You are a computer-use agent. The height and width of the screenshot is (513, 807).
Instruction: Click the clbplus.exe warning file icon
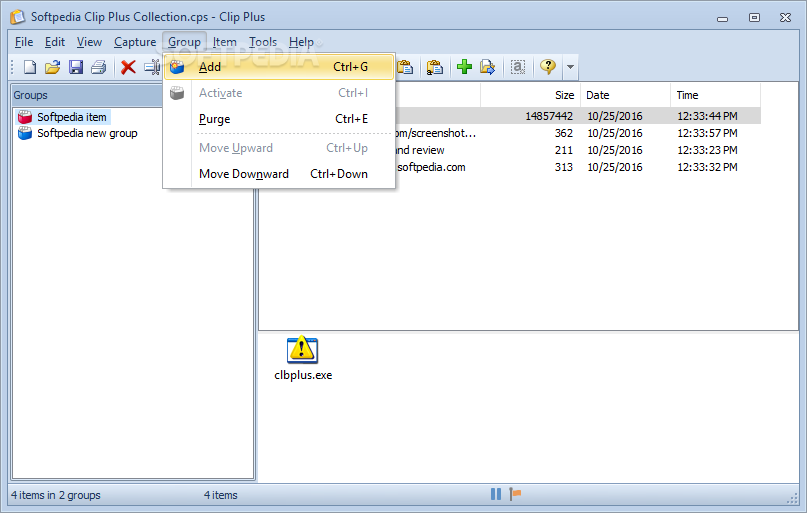(302, 350)
